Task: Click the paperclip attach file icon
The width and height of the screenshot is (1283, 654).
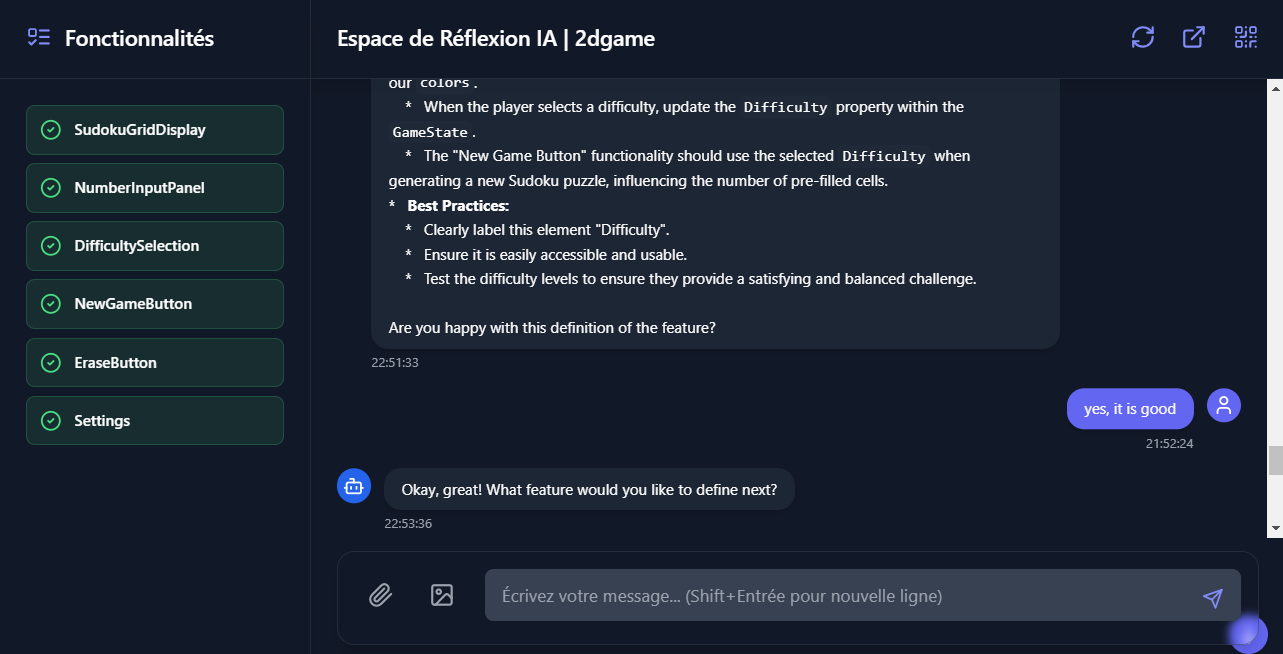Action: click(380, 595)
